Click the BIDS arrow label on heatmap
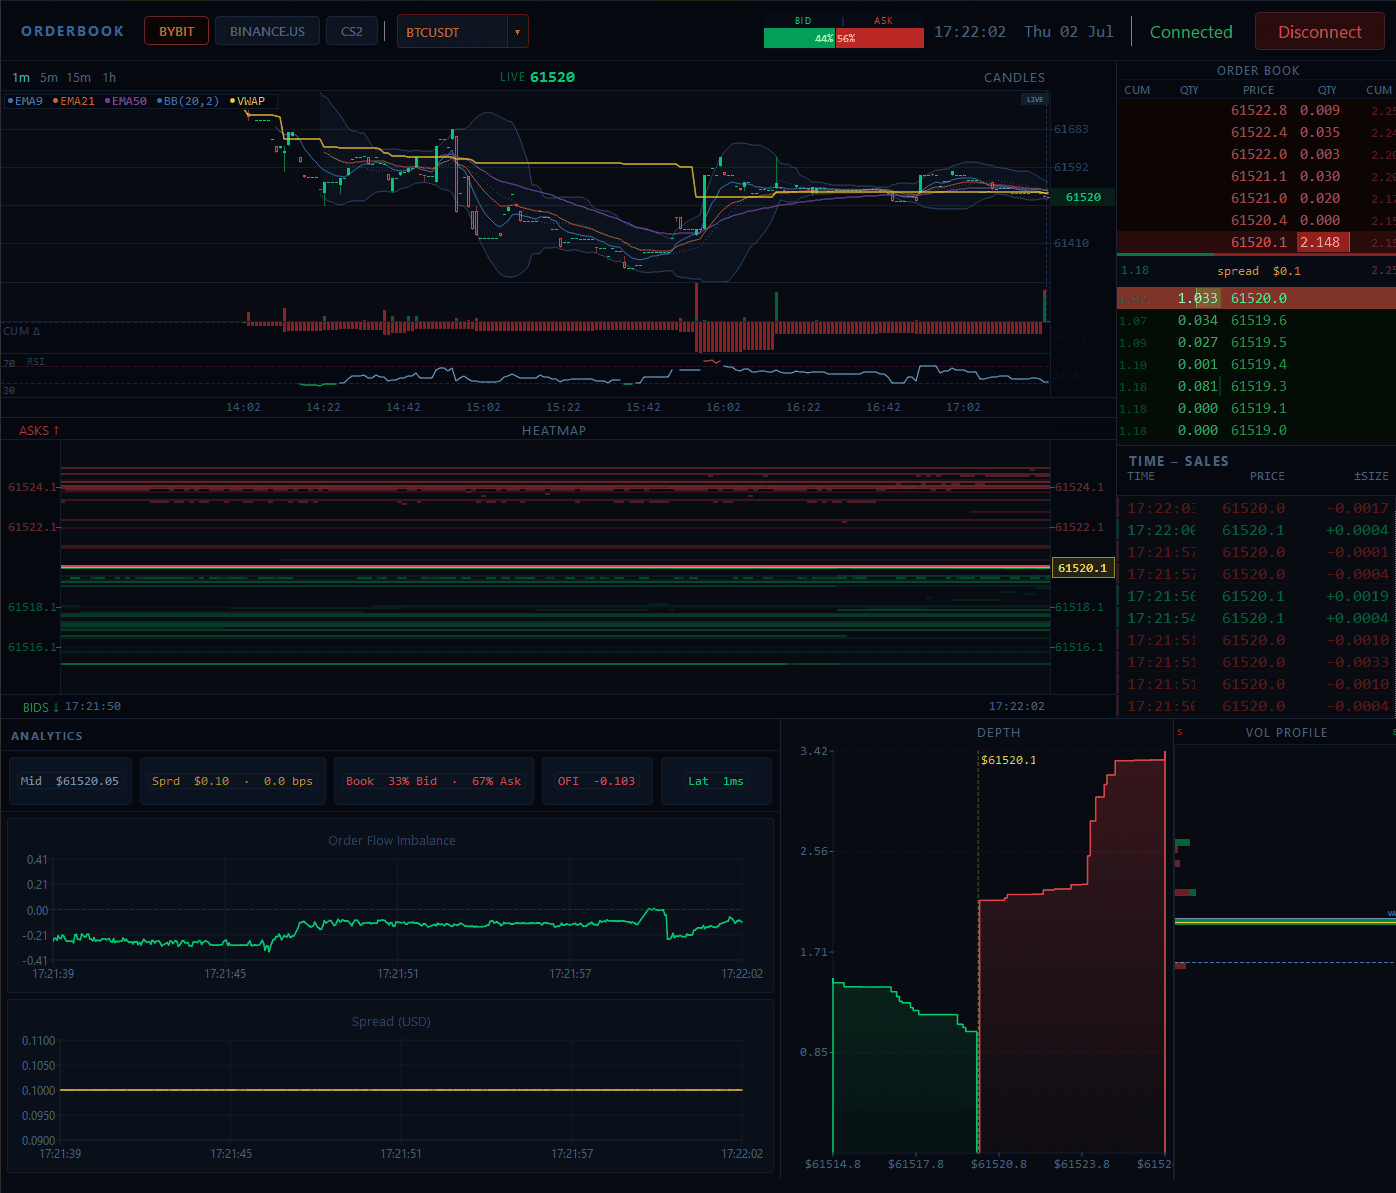The height and width of the screenshot is (1193, 1396). tap(41, 707)
